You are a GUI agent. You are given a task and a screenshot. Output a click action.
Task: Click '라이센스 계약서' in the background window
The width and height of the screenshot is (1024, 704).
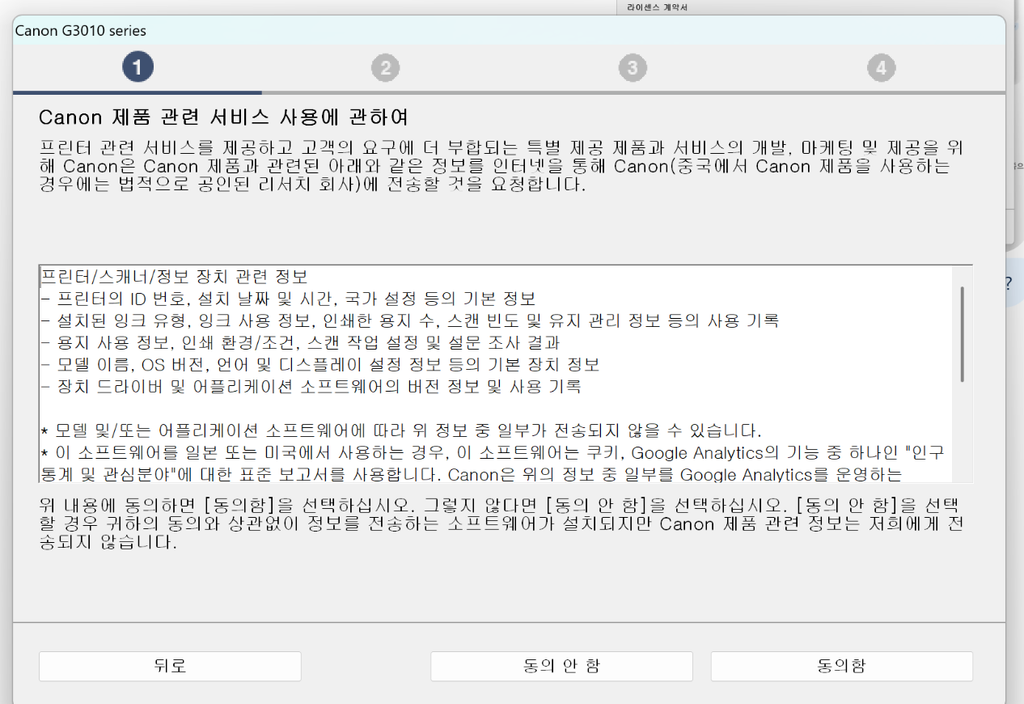(657, 7)
